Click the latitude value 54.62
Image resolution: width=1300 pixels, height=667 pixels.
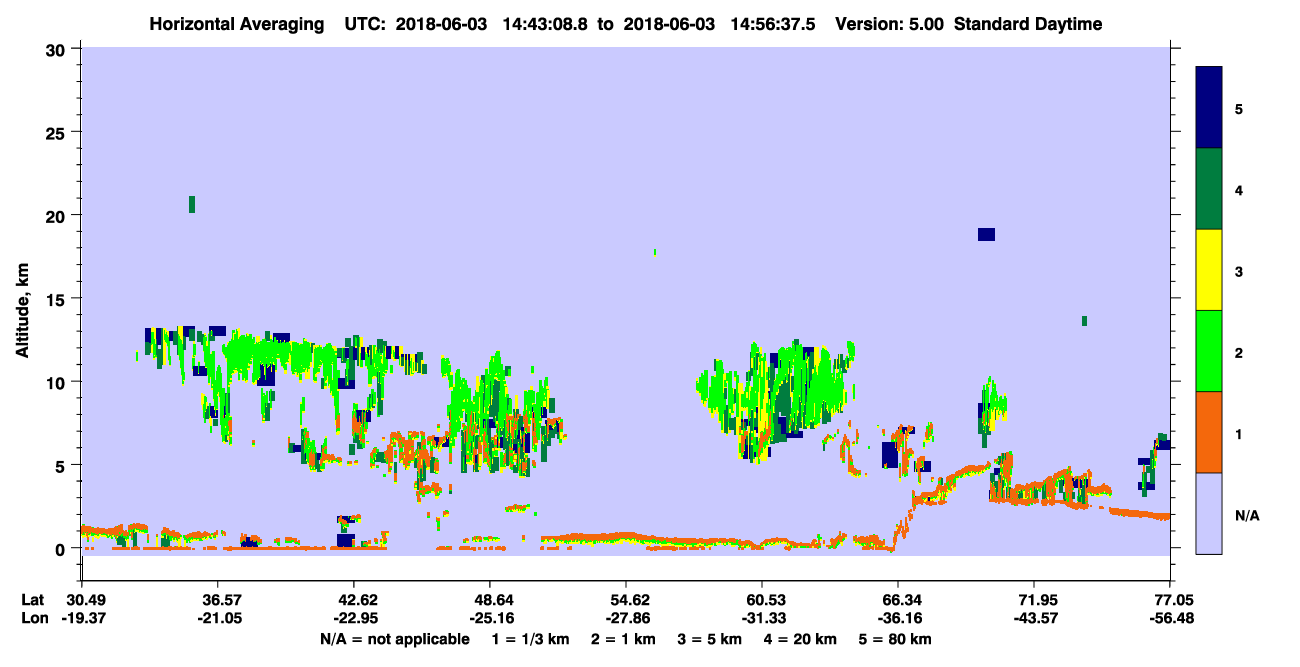coord(625,600)
